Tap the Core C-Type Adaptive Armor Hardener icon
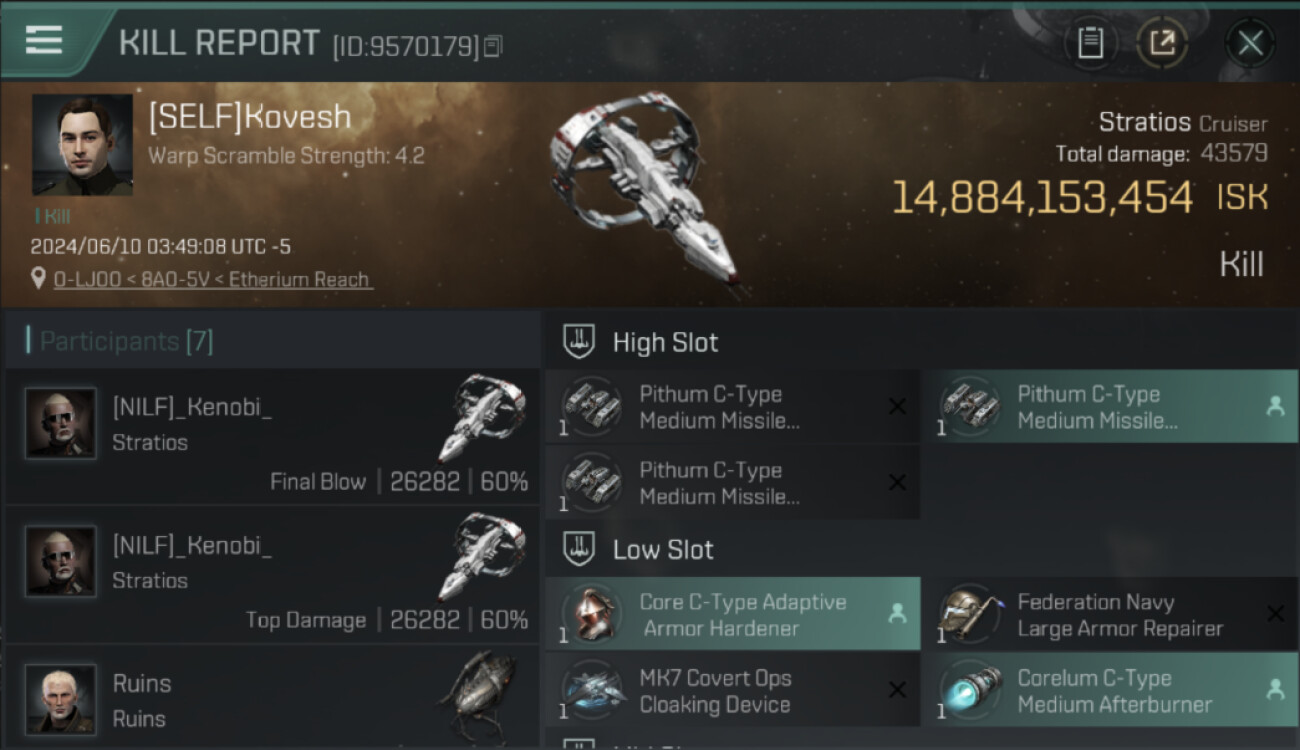This screenshot has height=750, width=1300. [x=592, y=615]
